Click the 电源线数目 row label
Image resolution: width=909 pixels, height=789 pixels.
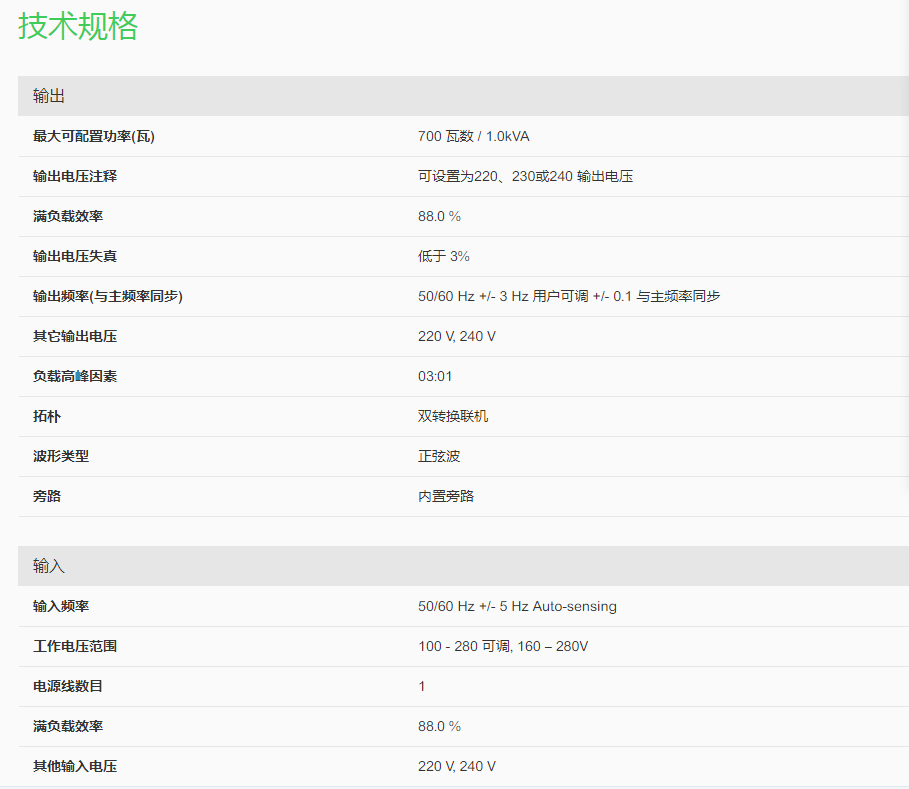tap(68, 686)
